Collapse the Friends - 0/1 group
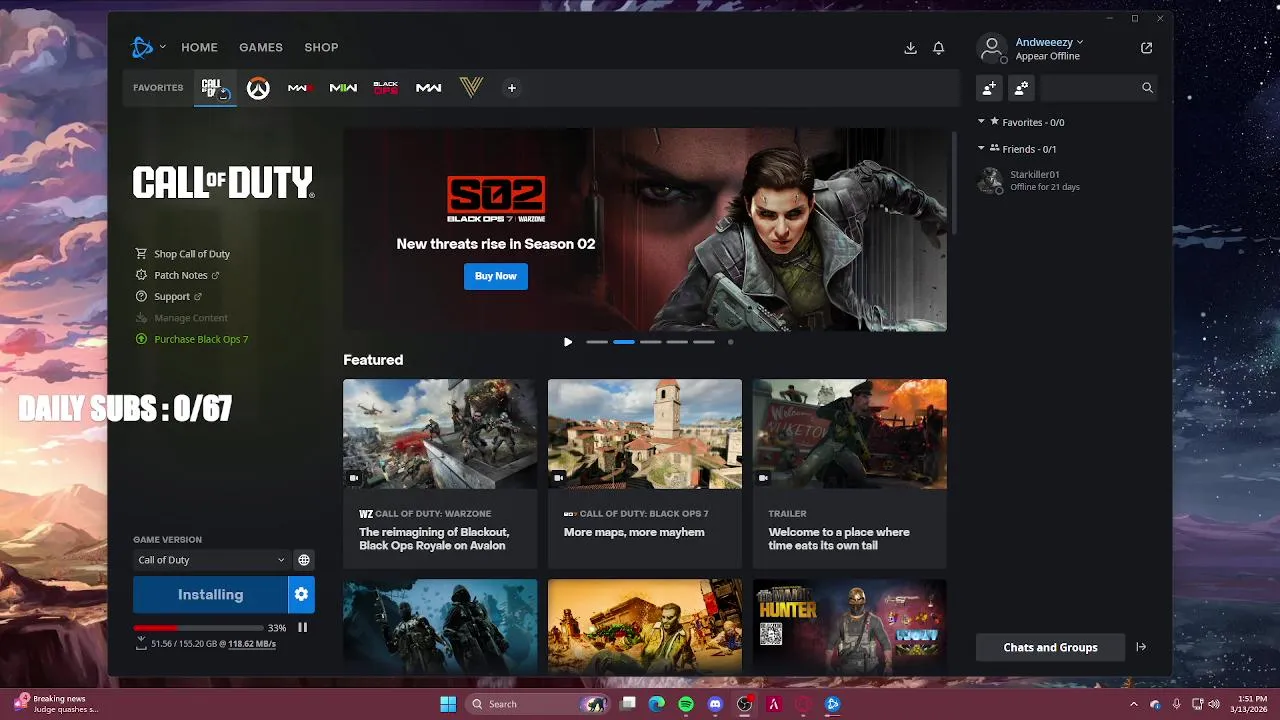 [x=981, y=149]
